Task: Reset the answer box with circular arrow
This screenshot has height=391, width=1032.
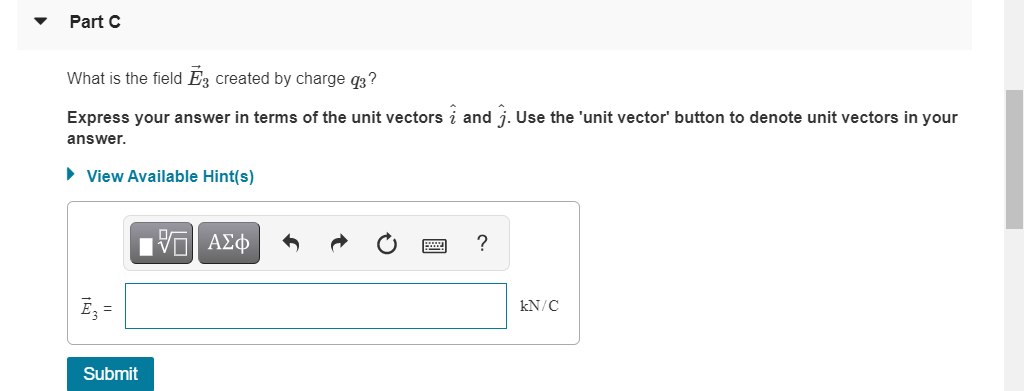Action: pos(387,244)
